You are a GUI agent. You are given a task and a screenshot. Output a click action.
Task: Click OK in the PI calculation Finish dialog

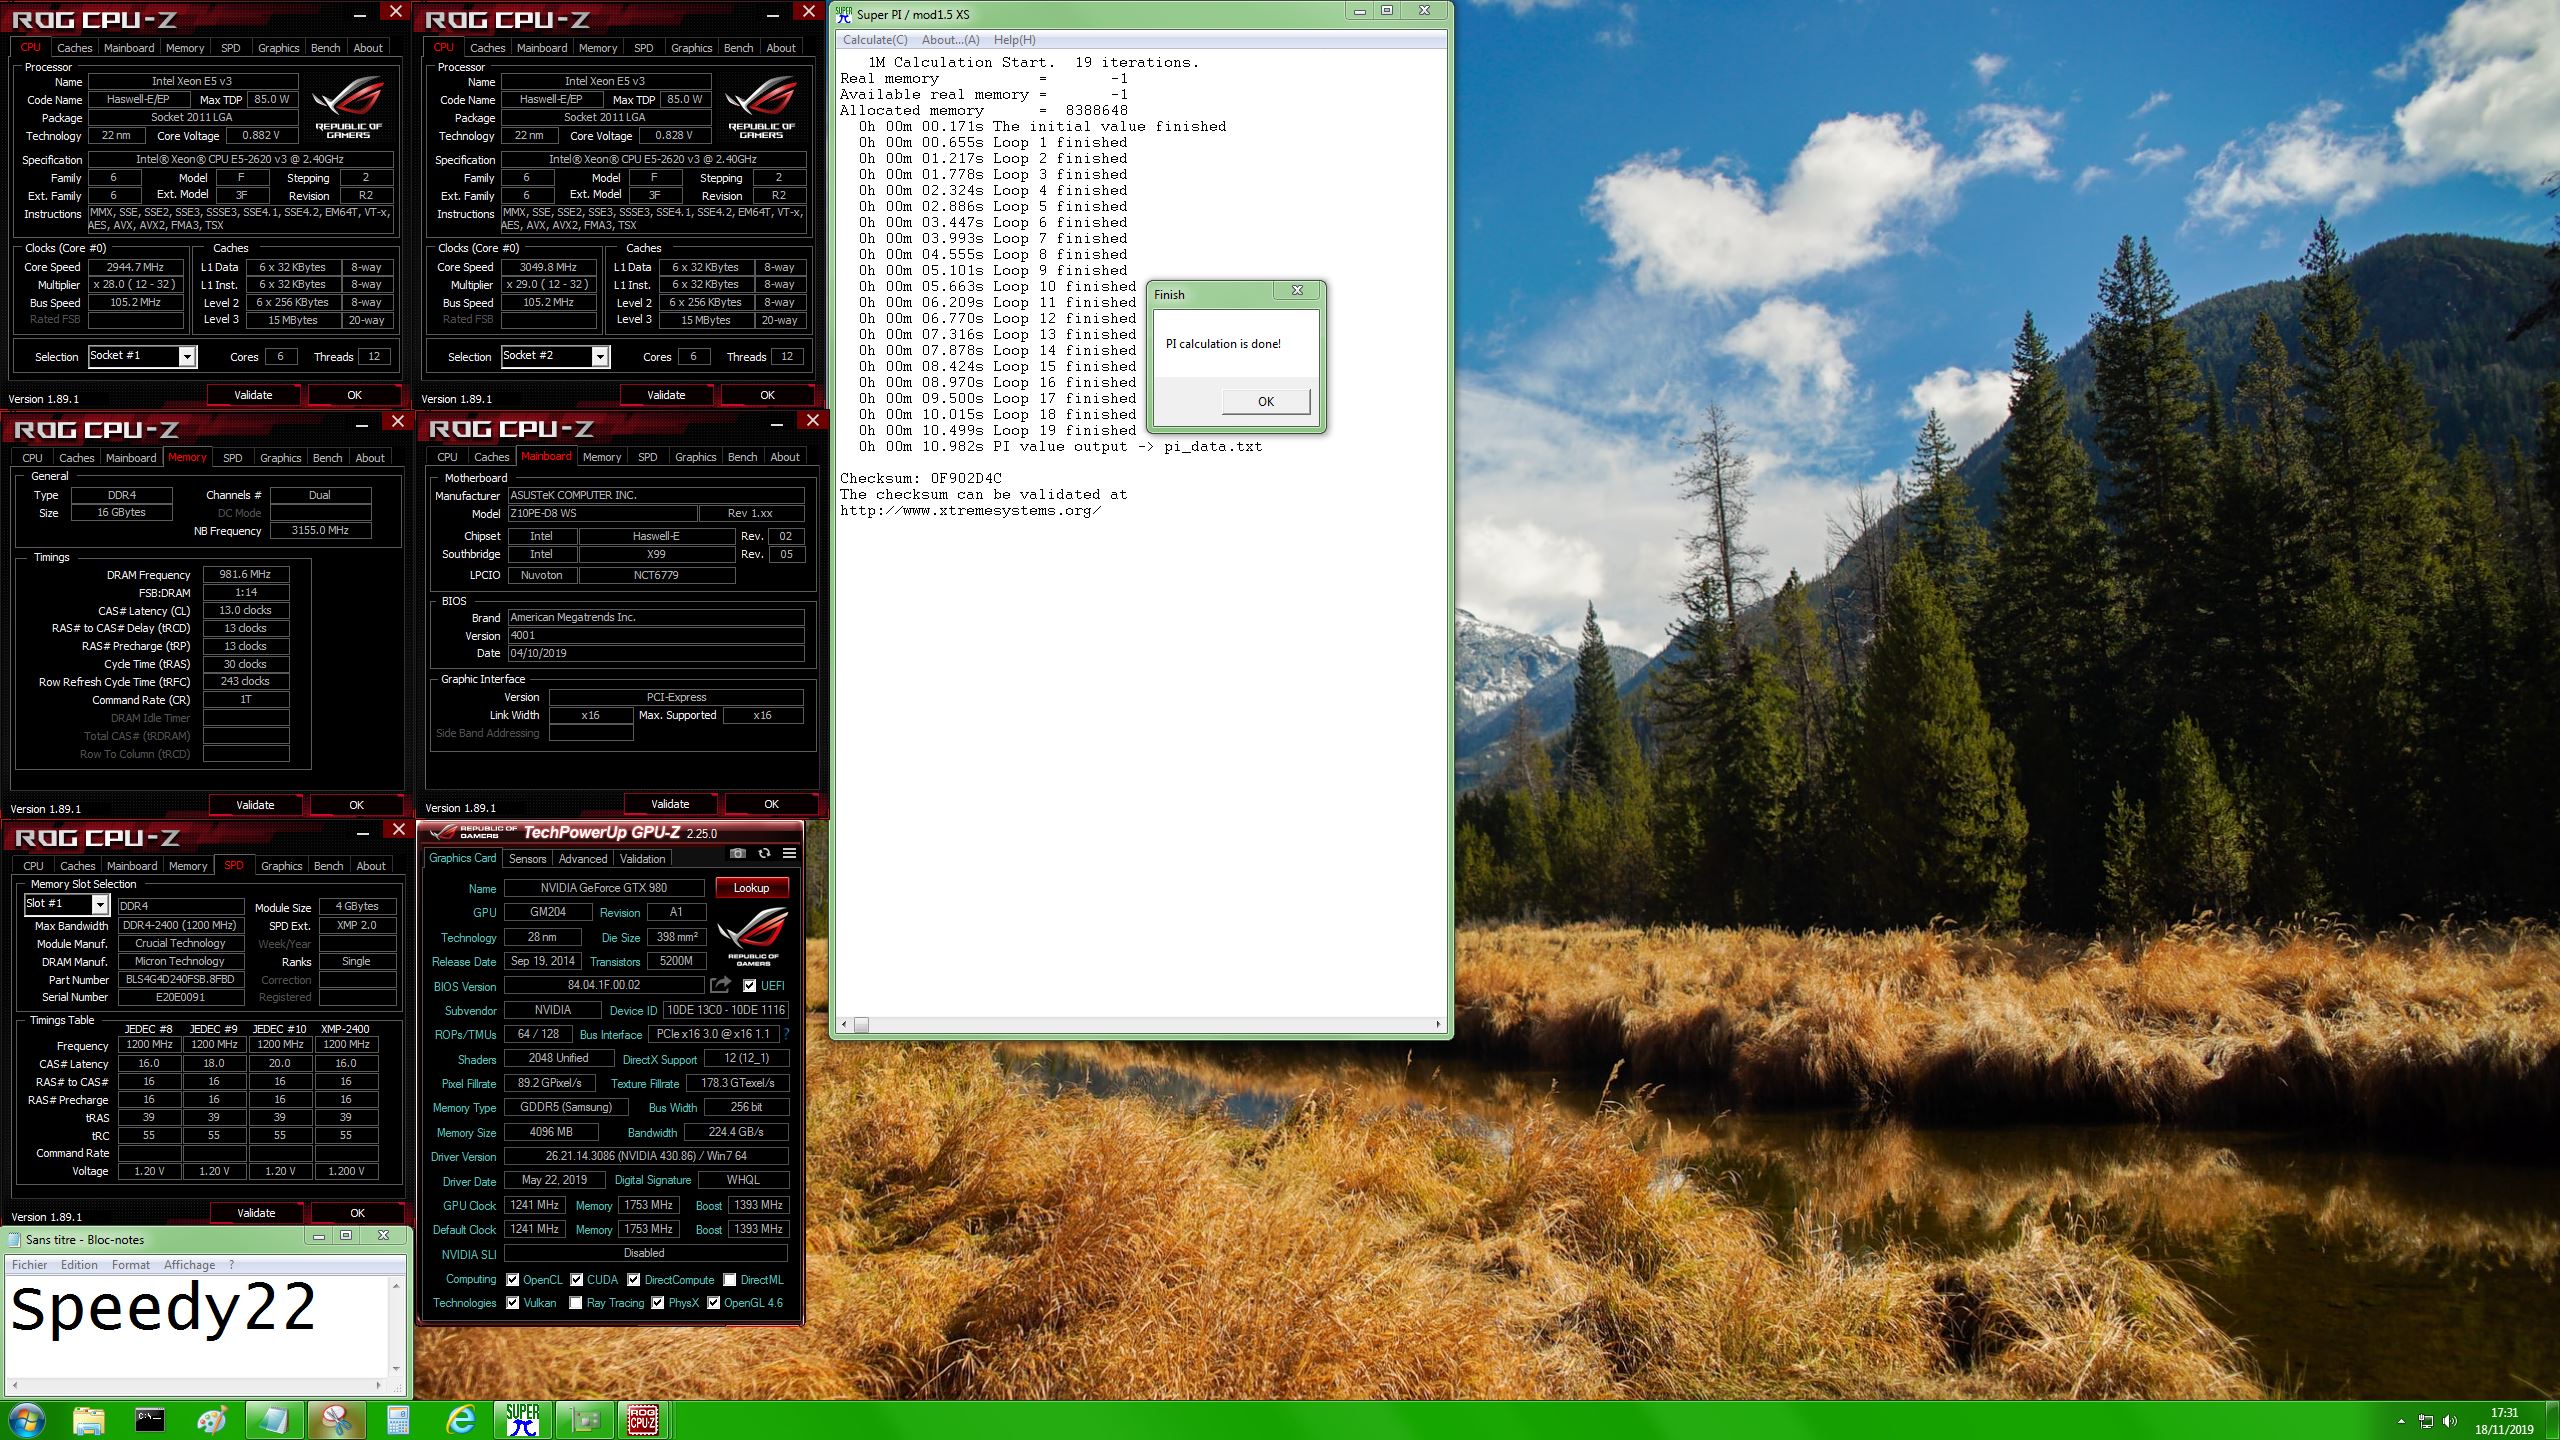[1265, 401]
